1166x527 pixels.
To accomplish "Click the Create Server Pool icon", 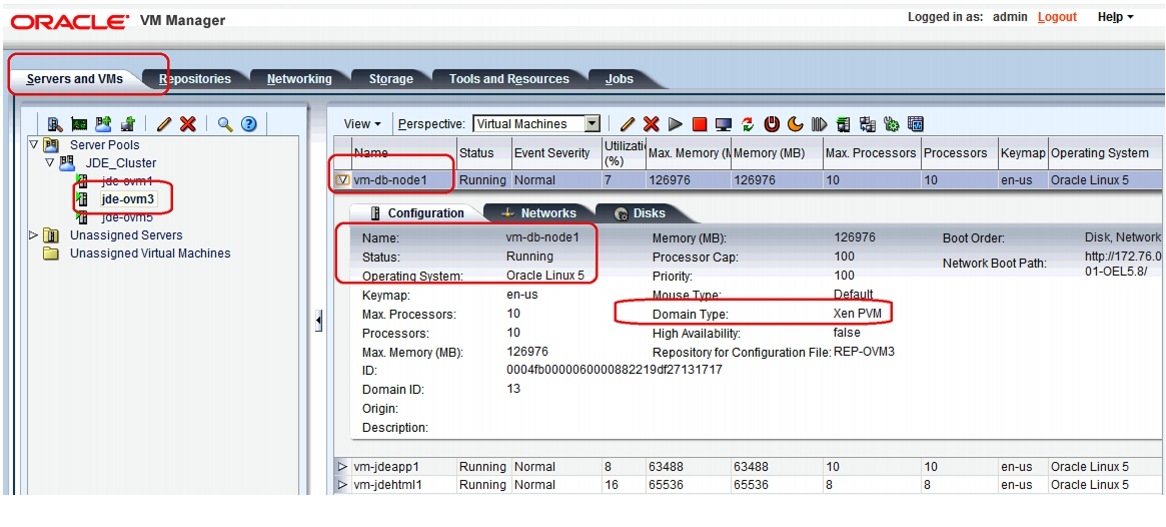I will (x=103, y=124).
